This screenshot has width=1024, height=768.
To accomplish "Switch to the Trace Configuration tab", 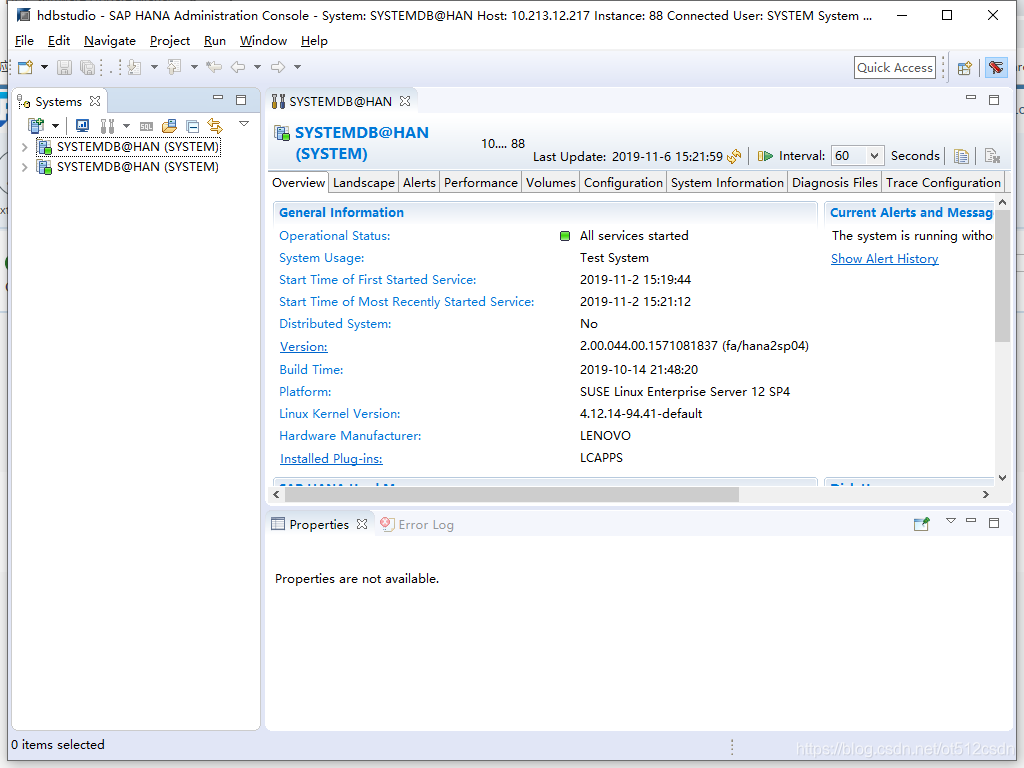I will click(943, 183).
